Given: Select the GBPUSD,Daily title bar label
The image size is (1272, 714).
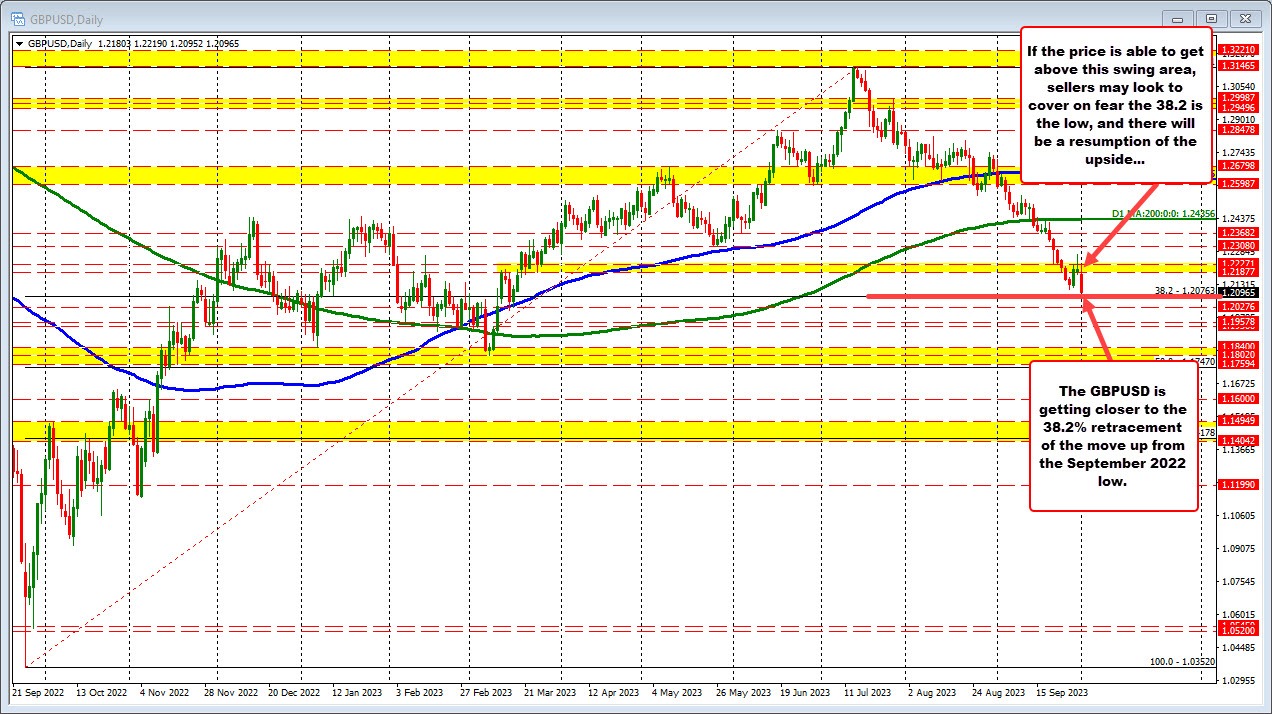Looking at the screenshot, I should [65, 19].
